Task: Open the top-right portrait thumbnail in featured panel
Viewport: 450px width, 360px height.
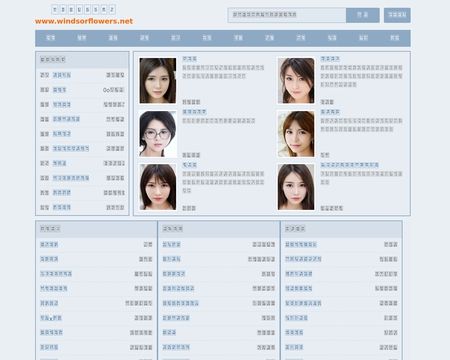Action: 296,80
